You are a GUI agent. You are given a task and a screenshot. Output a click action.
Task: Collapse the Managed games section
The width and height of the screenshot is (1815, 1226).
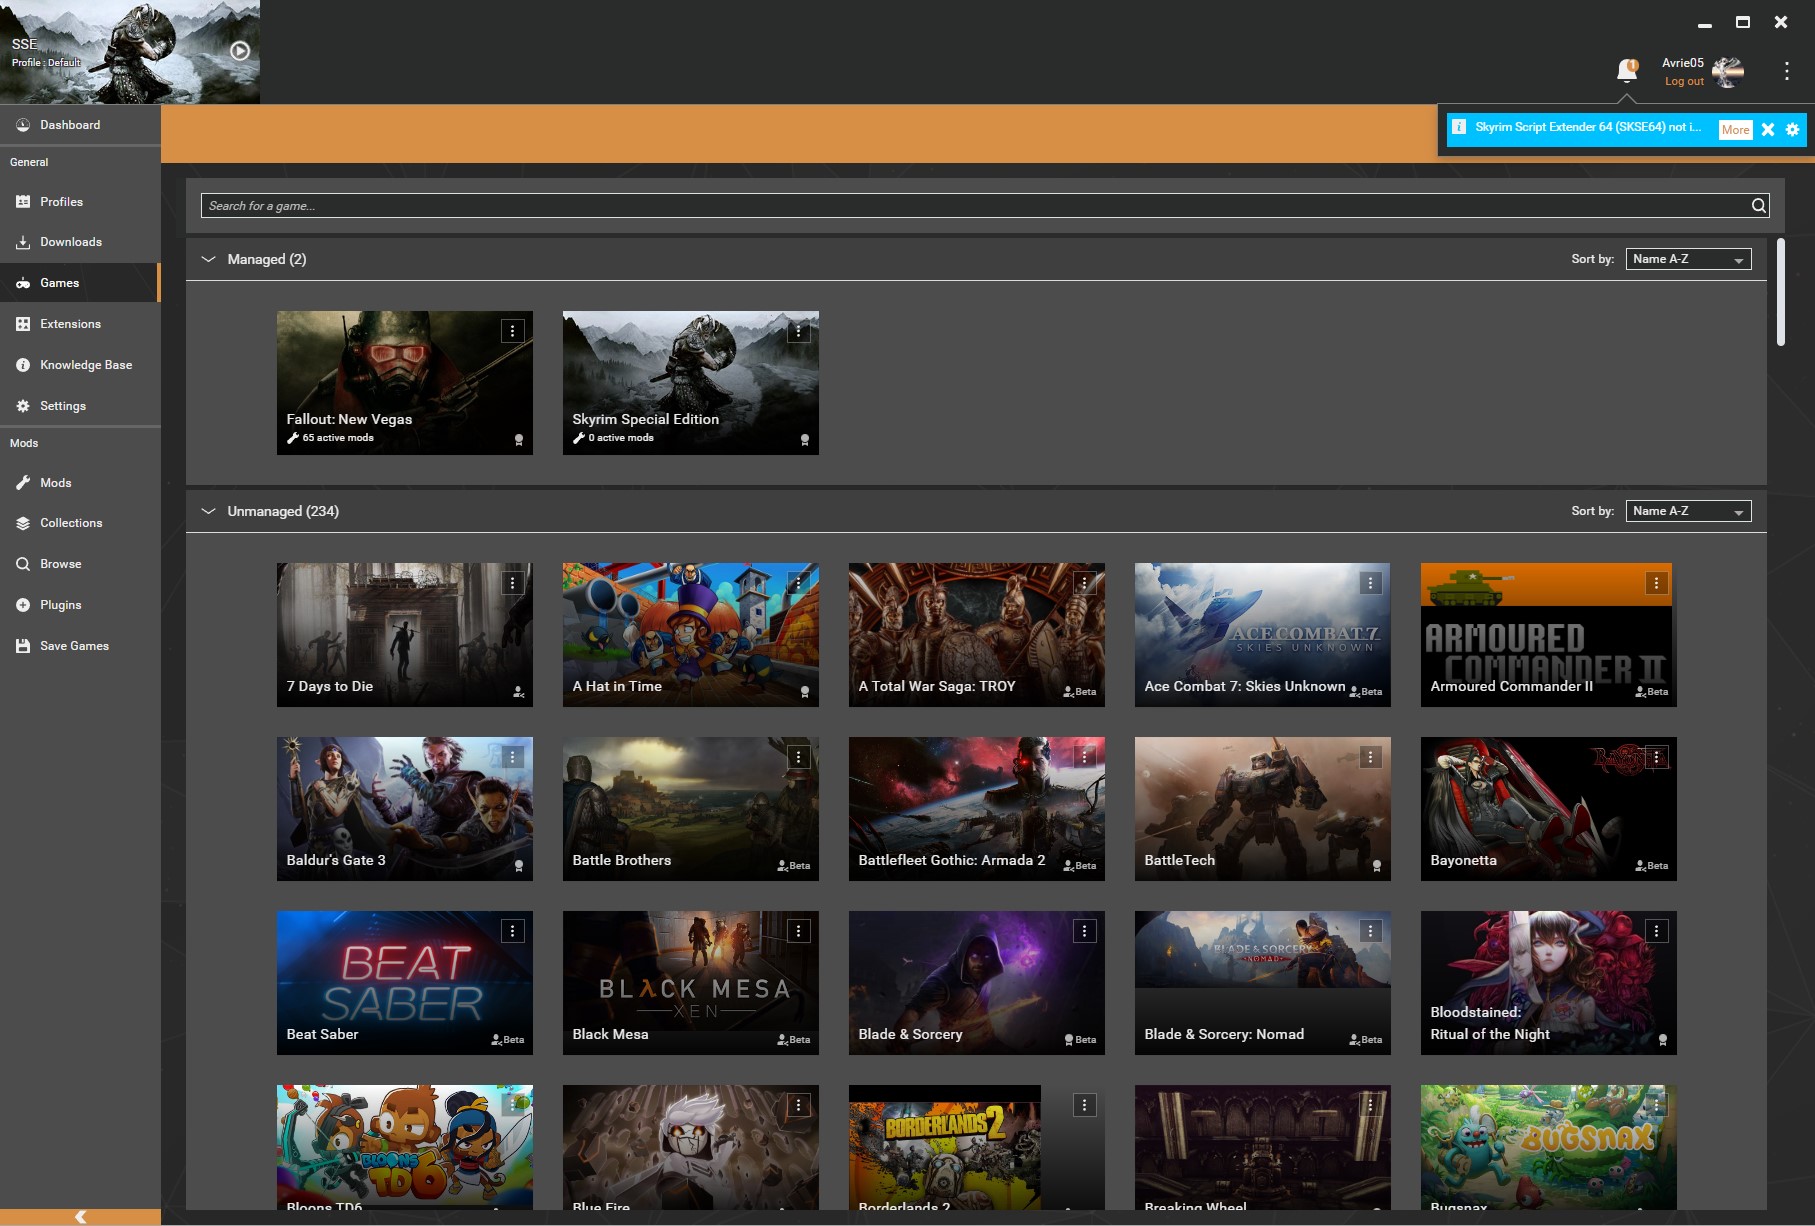pyautogui.click(x=208, y=259)
